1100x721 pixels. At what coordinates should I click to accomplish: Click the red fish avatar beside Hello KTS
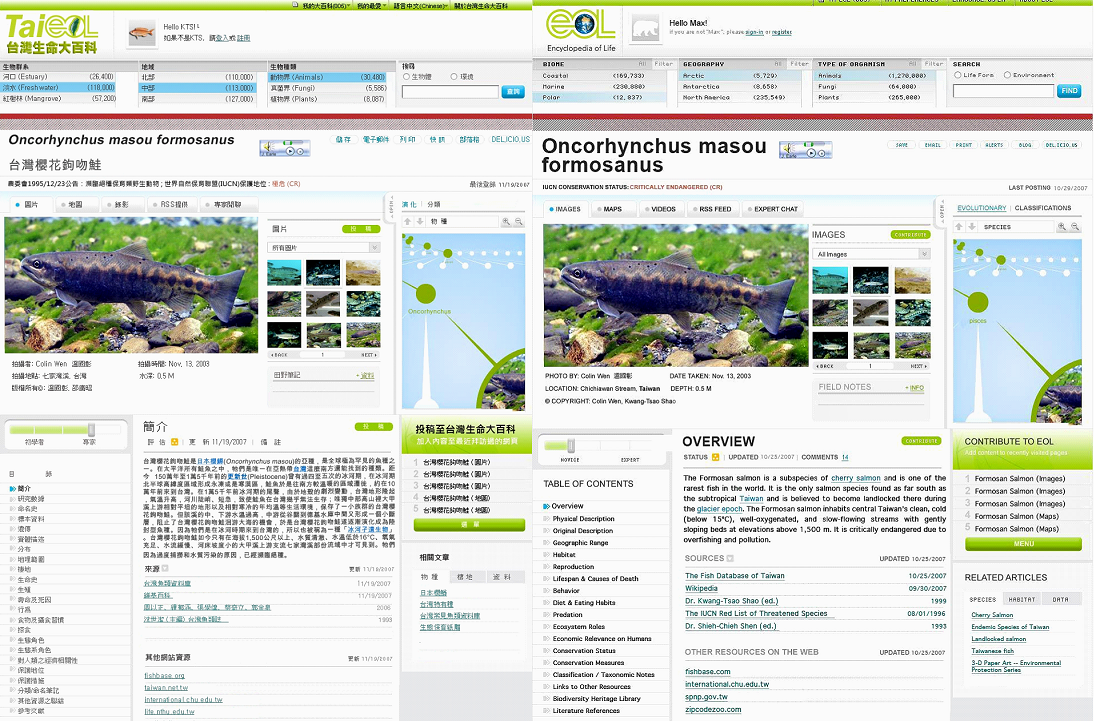coord(143,34)
